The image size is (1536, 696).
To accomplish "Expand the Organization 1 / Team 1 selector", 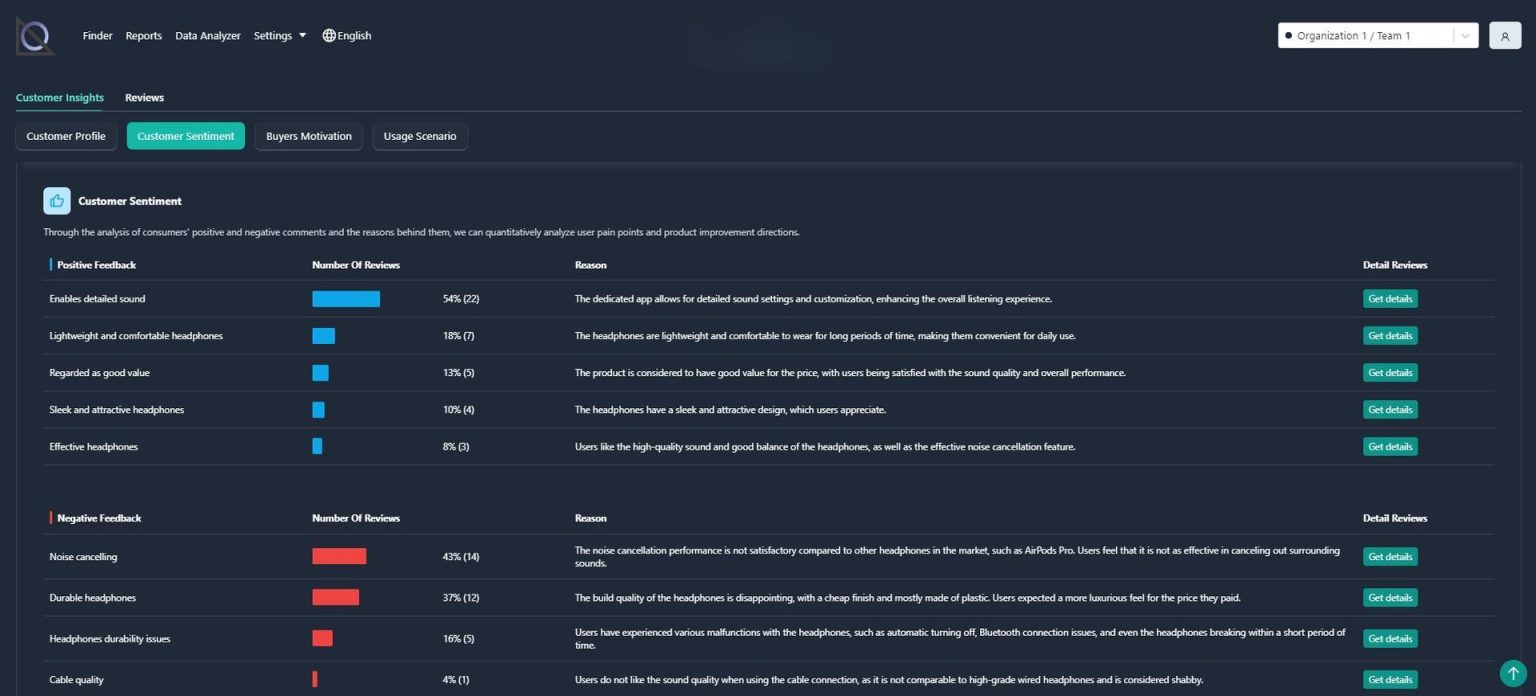I will [1465, 35].
